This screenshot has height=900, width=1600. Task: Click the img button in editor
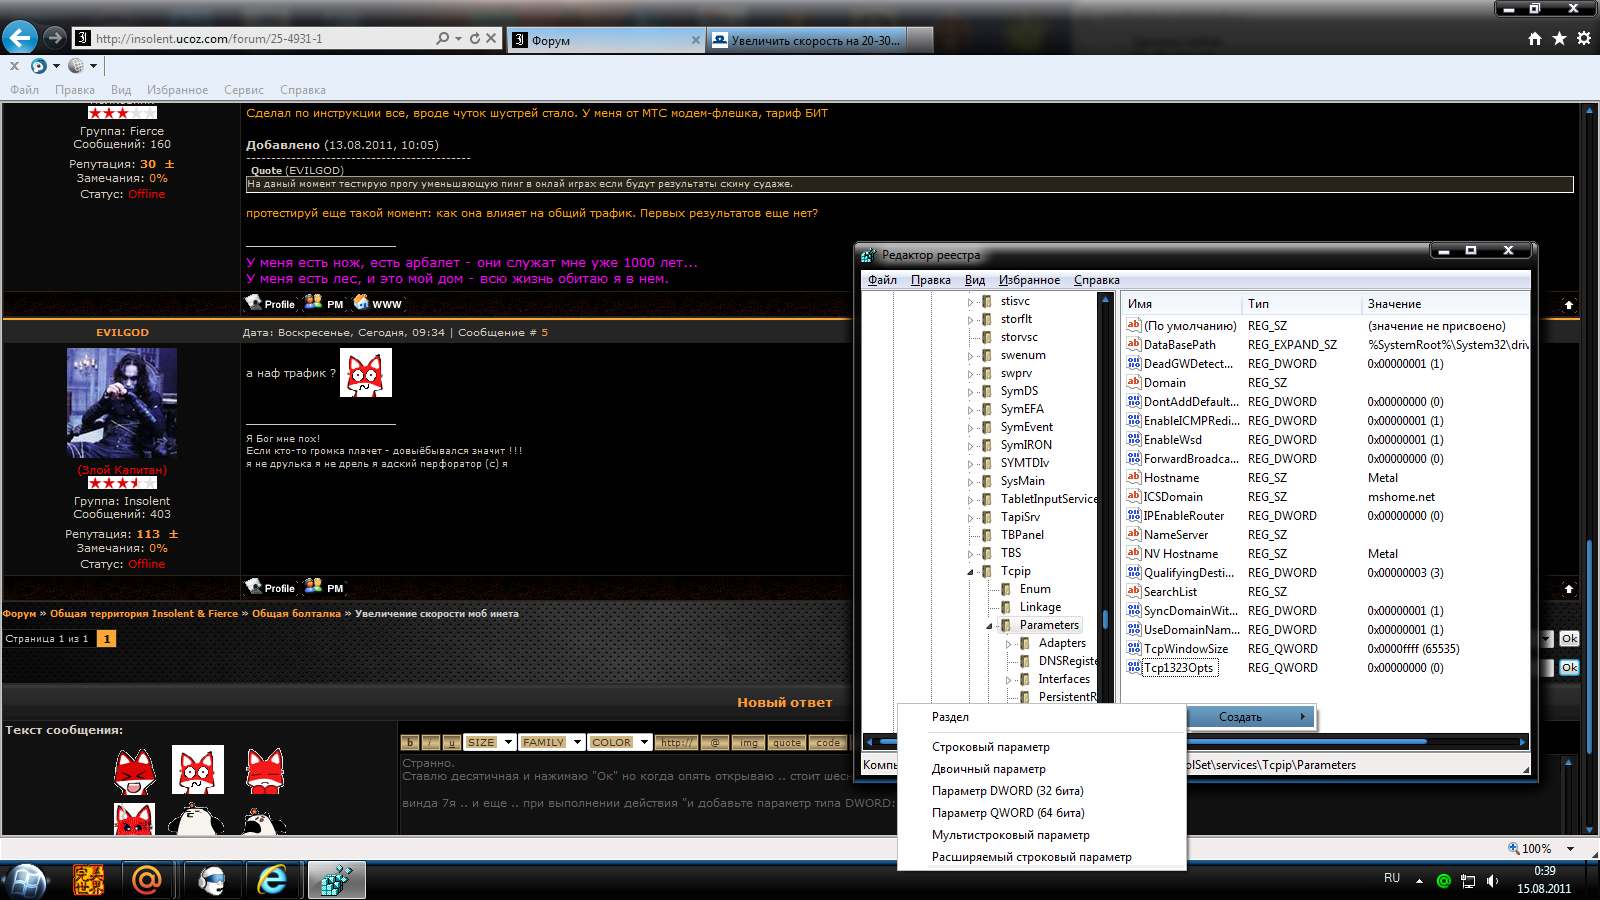pos(748,742)
